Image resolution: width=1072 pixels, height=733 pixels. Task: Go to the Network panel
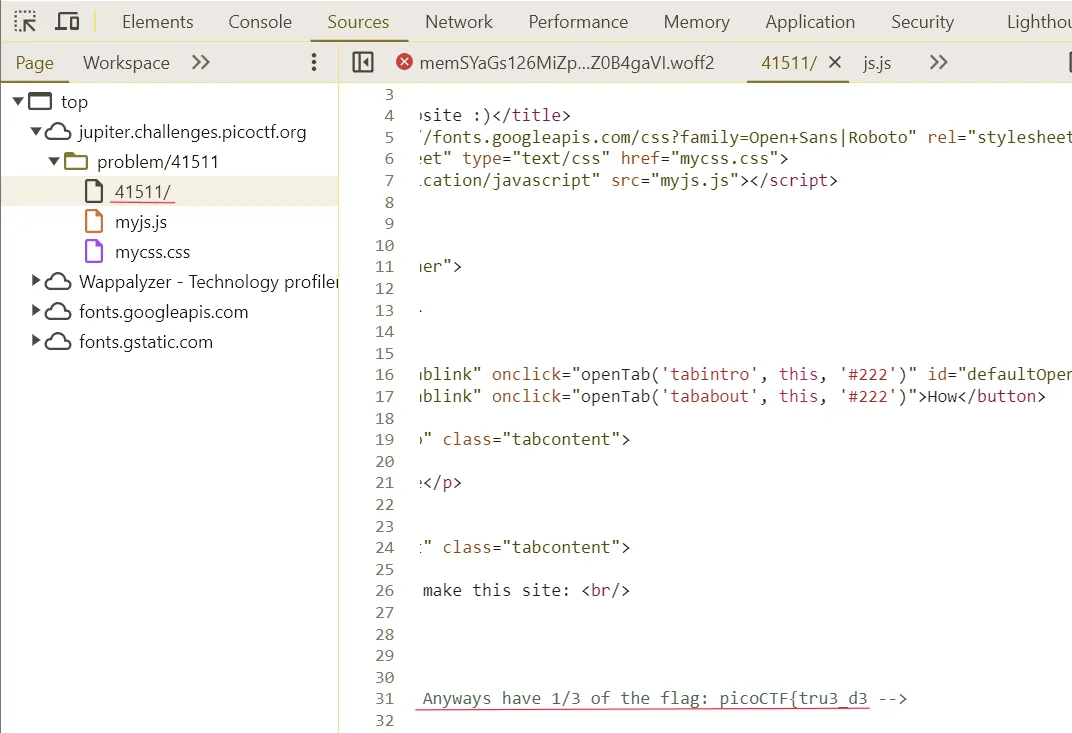point(459,22)
